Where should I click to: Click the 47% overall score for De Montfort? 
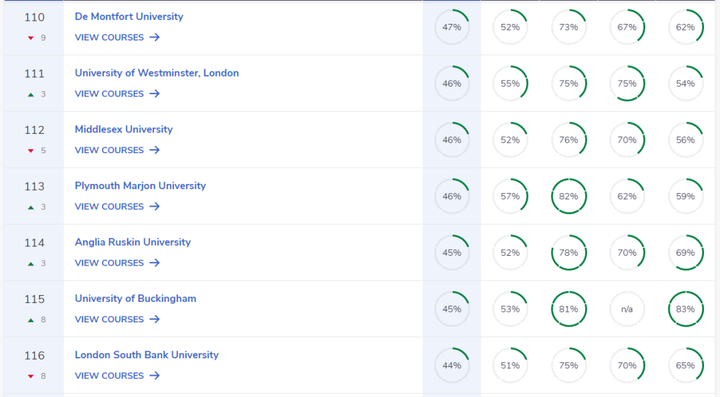coord(452,27)
